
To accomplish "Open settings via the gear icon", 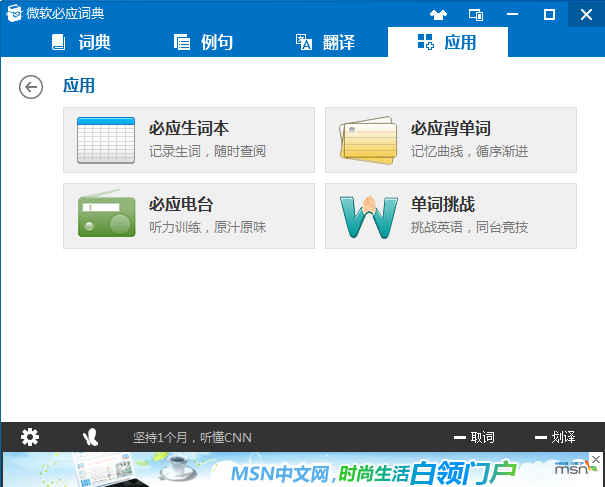I will point(30,437).
